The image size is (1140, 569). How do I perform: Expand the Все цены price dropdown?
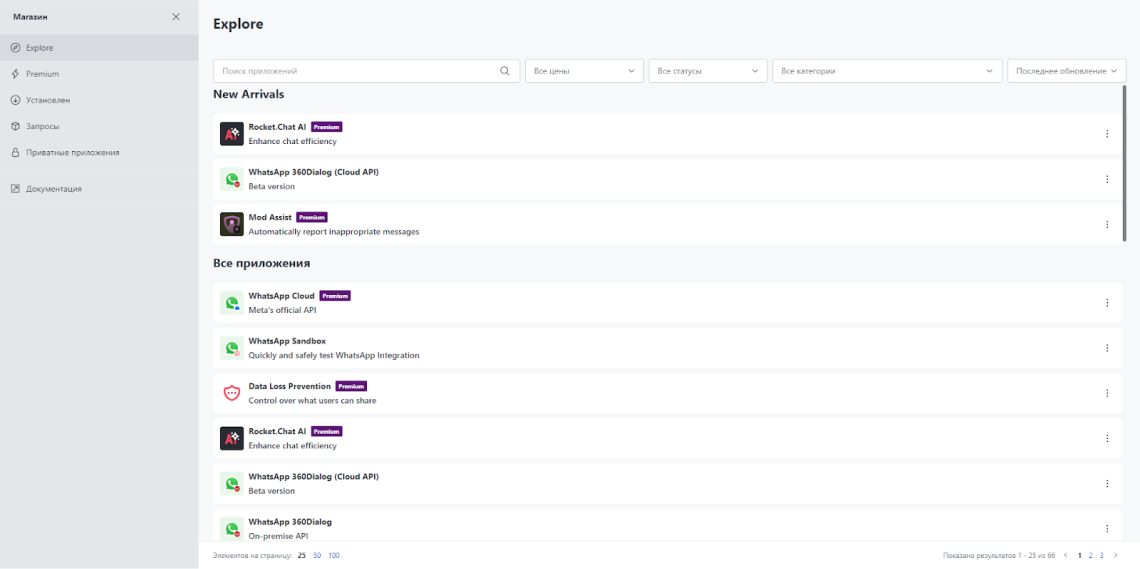[585, 71]
